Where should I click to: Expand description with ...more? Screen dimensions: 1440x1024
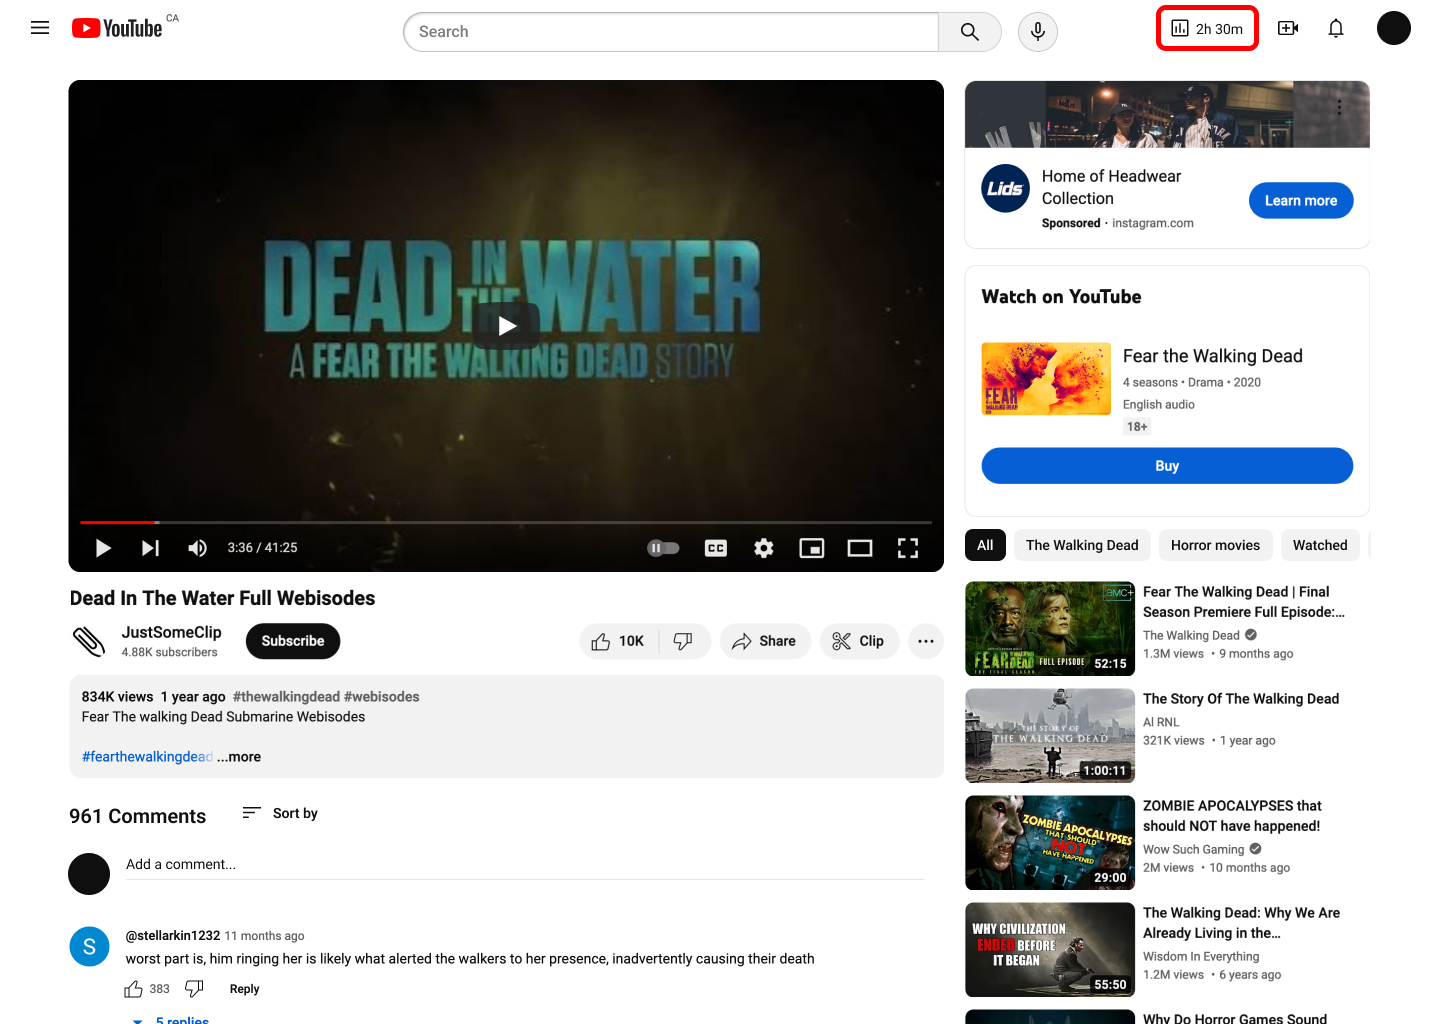(239, 757)
